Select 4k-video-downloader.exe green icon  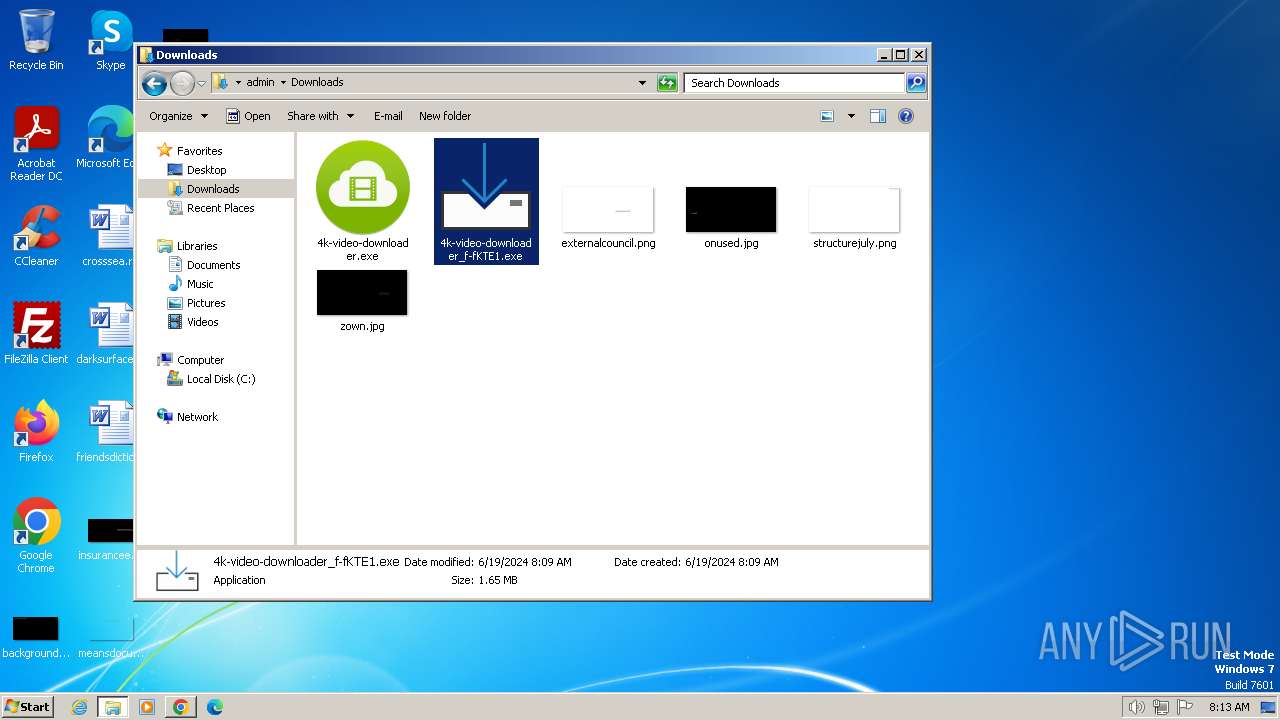[363, 188]
